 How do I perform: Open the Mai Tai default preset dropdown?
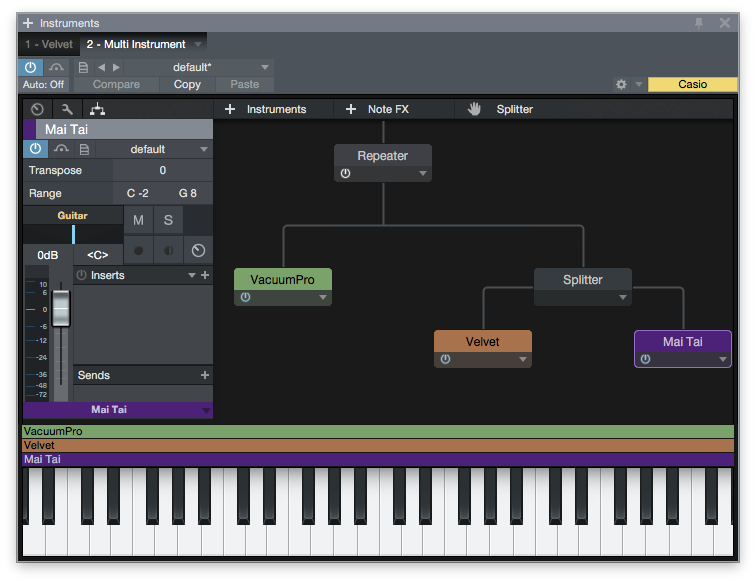(204, 149)
